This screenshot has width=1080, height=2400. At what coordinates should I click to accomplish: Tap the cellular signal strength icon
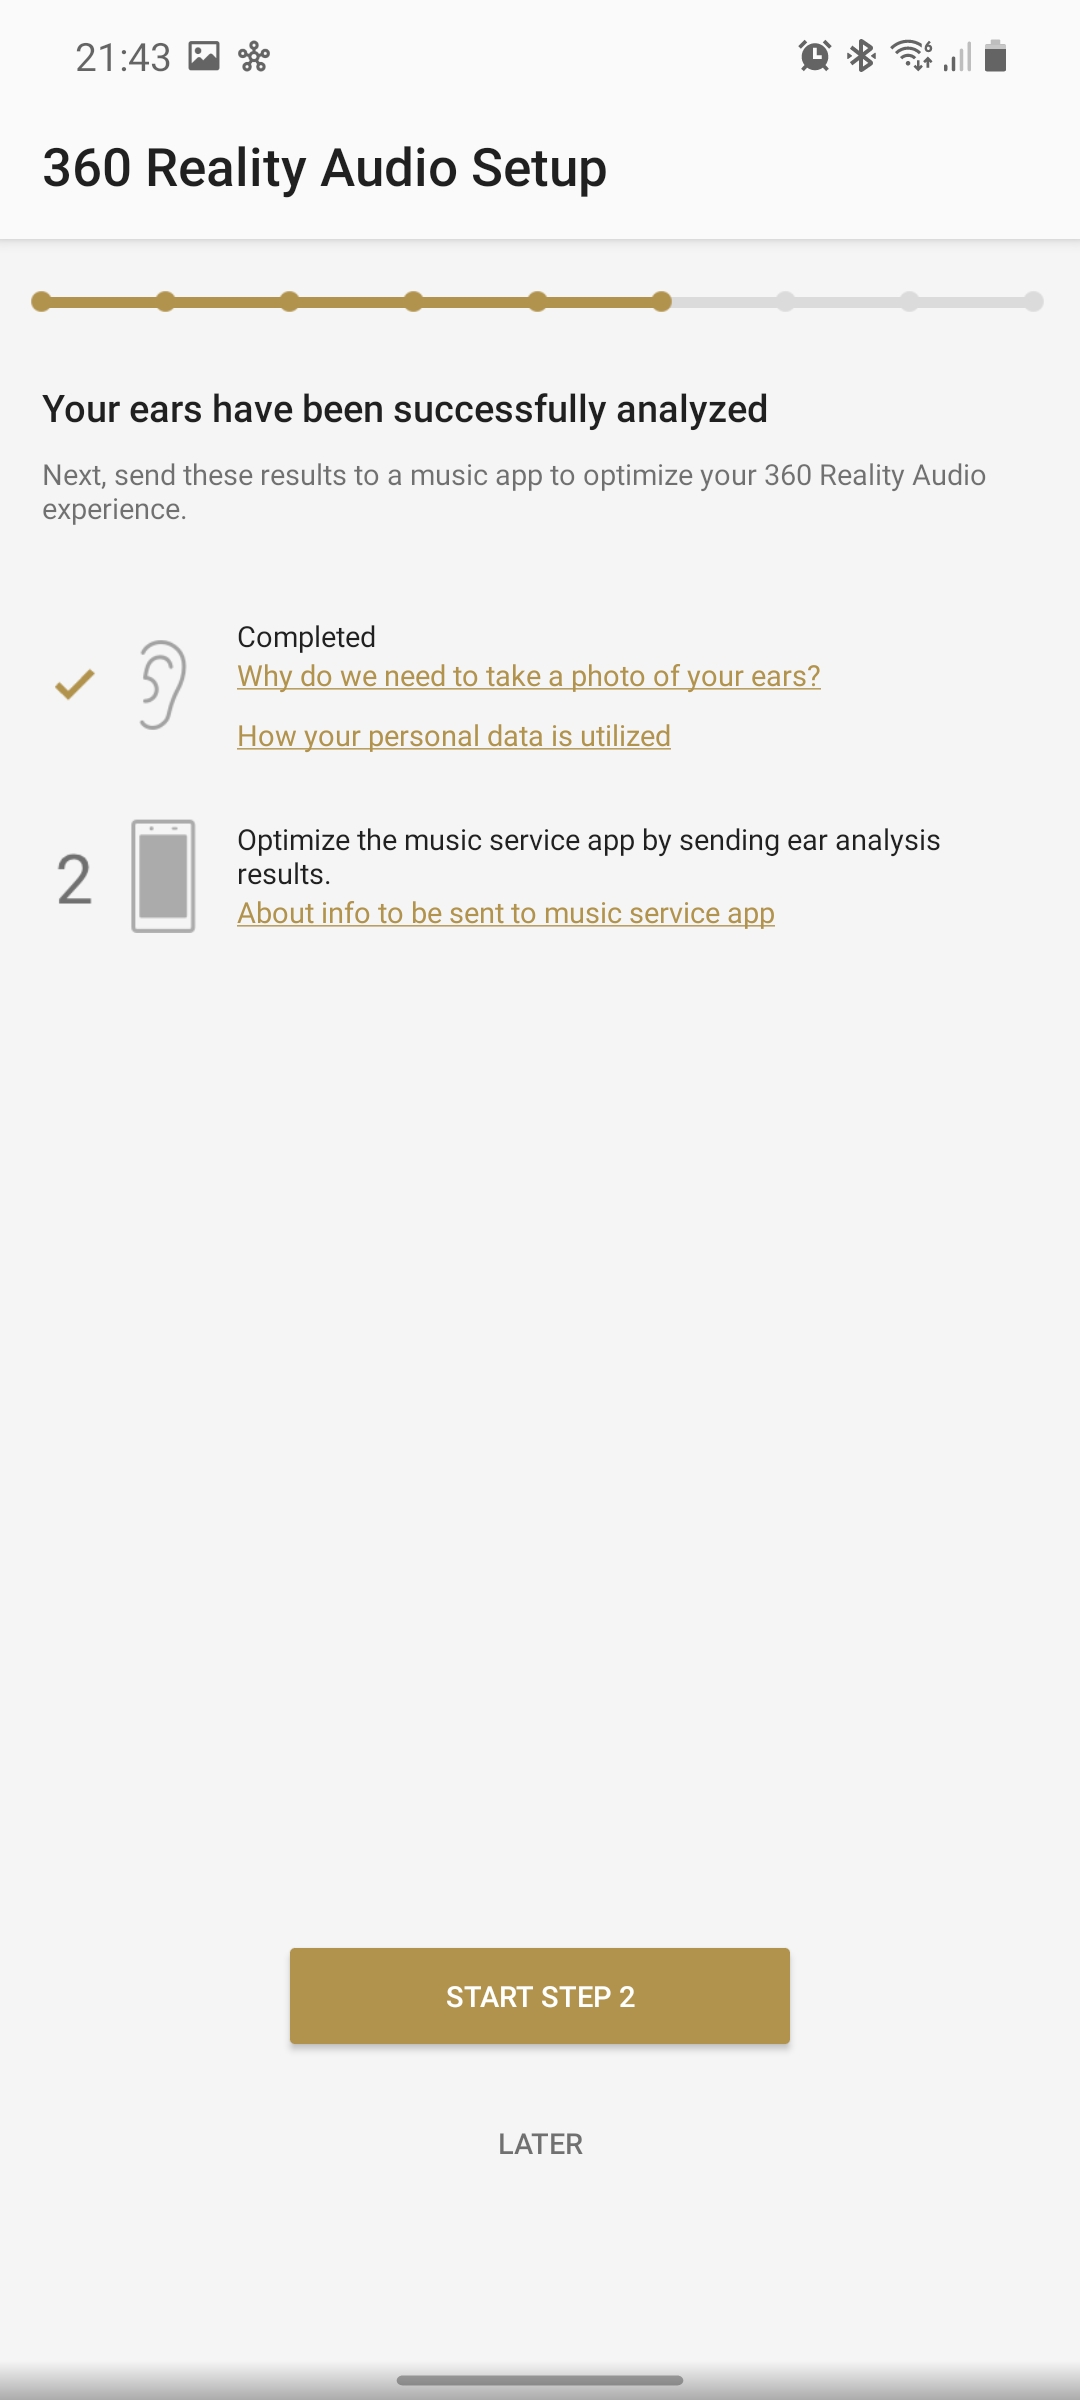coord(957,56)
